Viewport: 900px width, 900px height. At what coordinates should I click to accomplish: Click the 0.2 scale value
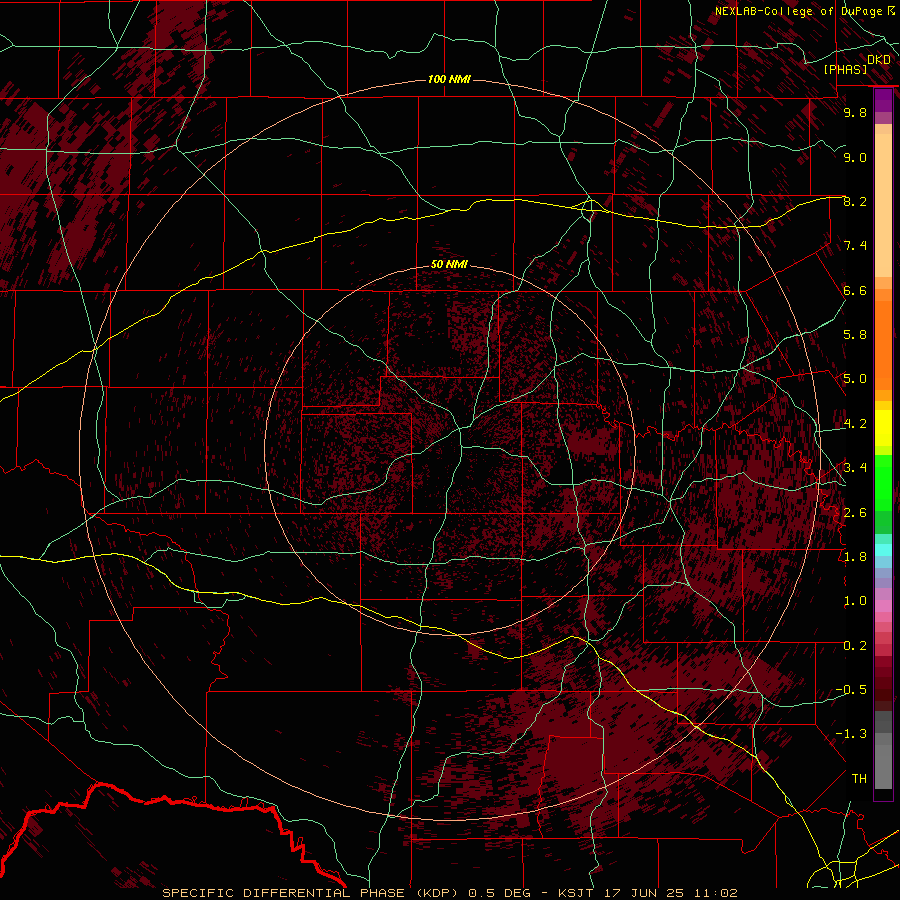coord(855,646)
